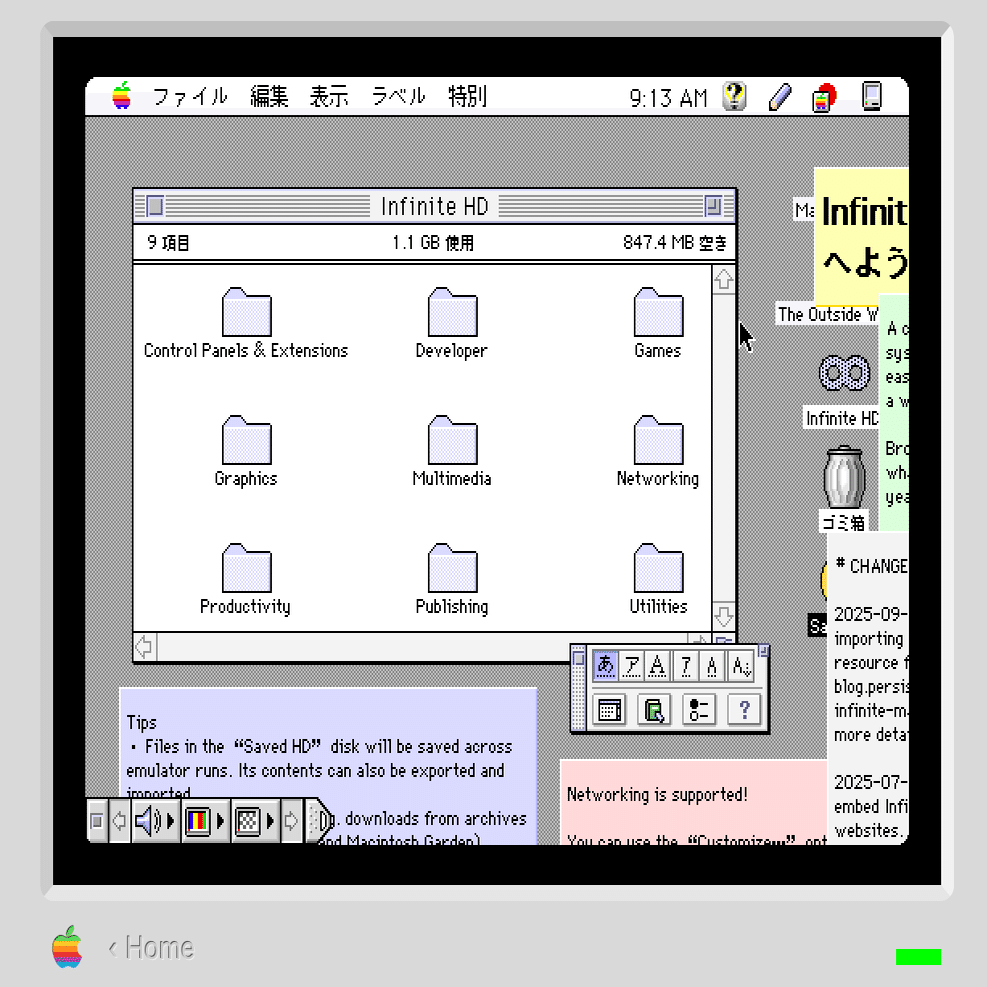The width and height of the screenshot is (987, 987).
Task: Open the ゴミ箱 trash can
Action: coord(843,480)
